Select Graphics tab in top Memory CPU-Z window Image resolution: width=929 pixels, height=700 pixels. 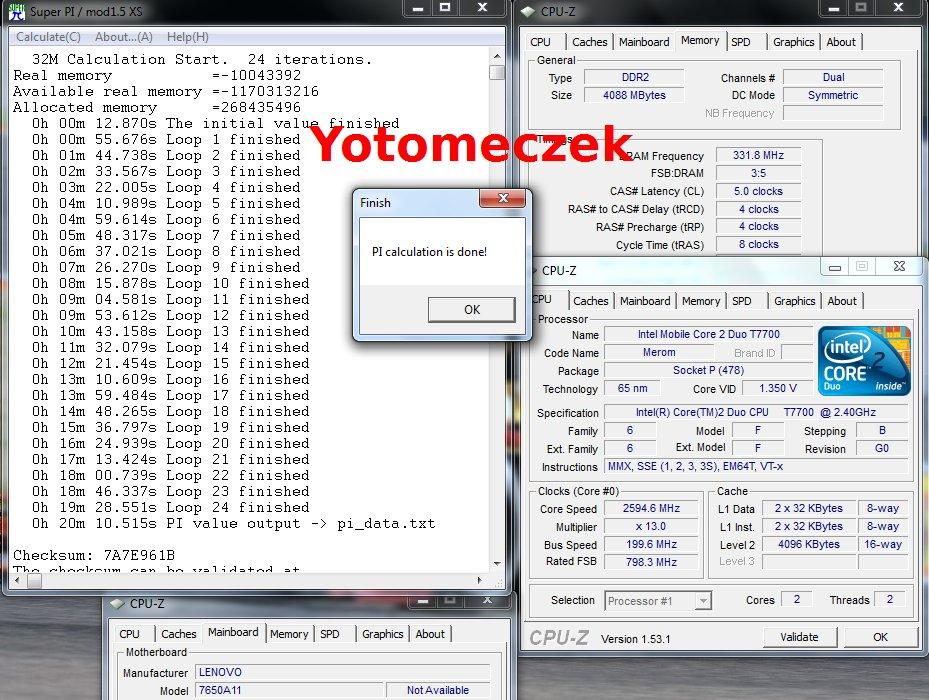[x=793, y=42]
